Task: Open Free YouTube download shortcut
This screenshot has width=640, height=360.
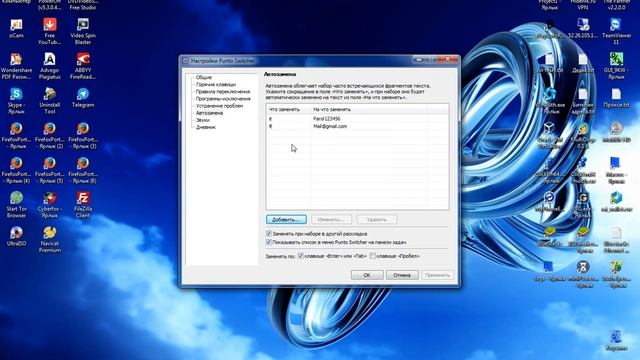Action: coord(50,31)
